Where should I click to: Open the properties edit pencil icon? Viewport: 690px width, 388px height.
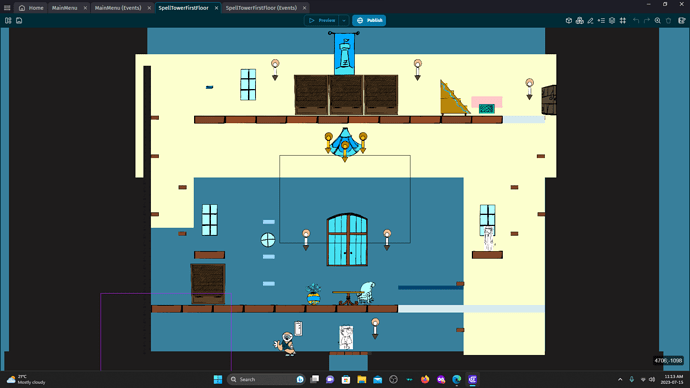point(590,20)
